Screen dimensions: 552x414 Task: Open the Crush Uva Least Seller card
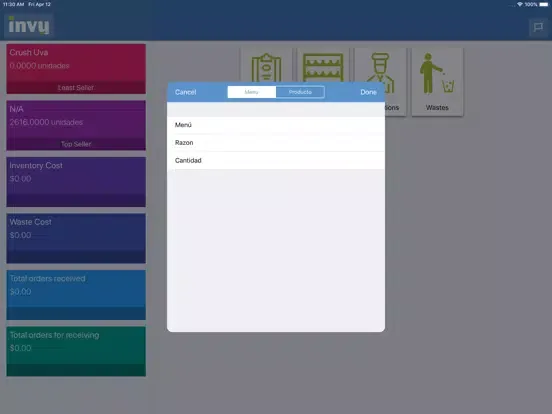(x=76, y=69)
